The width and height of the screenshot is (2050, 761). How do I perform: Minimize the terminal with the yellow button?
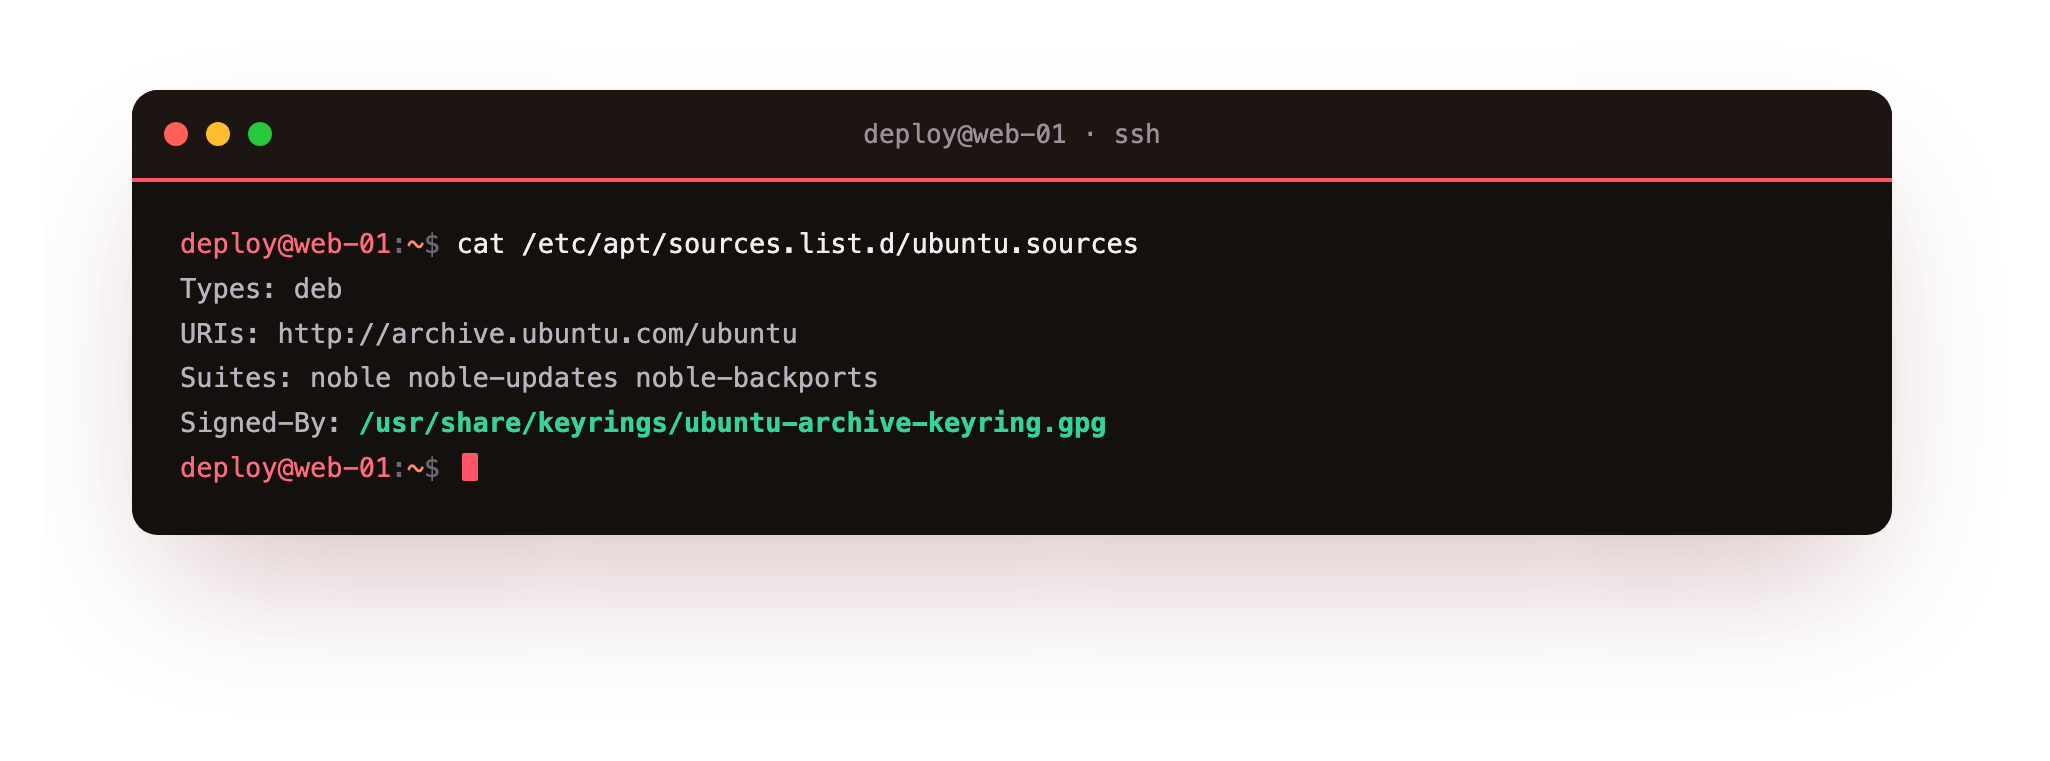(218, 134)
